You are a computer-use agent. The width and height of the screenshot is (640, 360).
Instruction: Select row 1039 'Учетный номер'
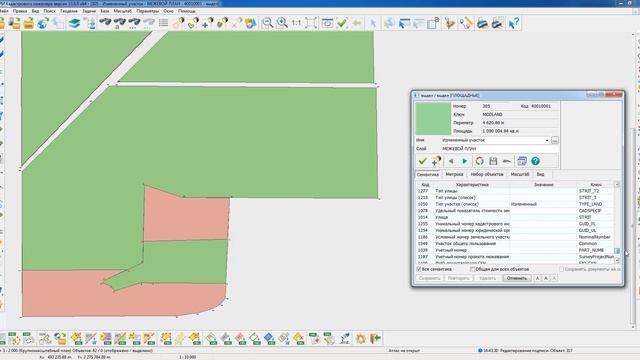[x=515, y=250]
